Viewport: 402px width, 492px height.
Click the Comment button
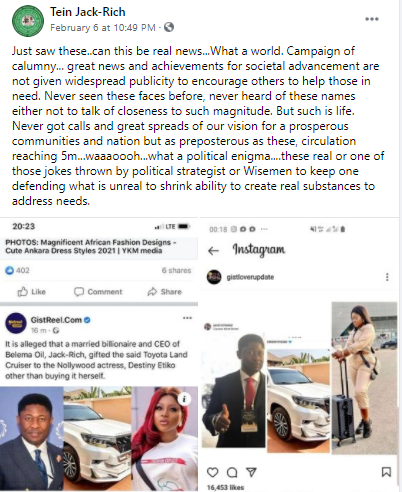pyautogui.click(x=98, y=292)
